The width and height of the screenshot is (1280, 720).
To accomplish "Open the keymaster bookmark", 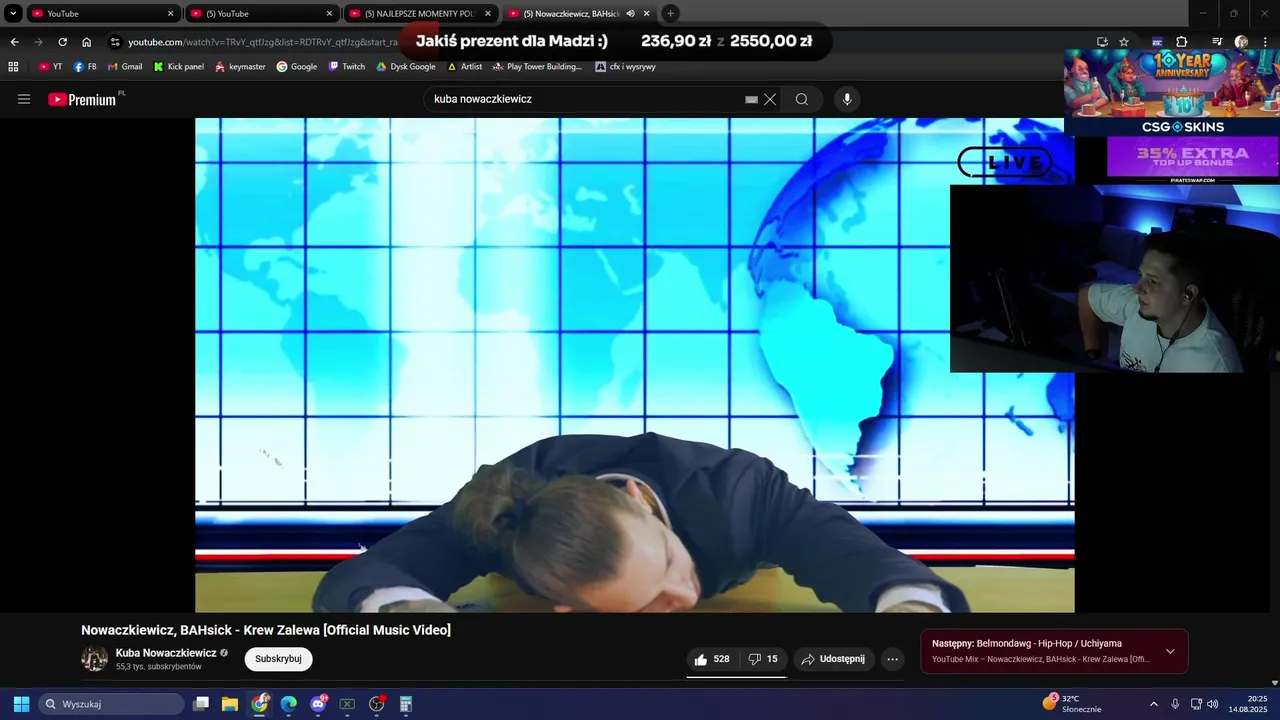I will point(240,67).
